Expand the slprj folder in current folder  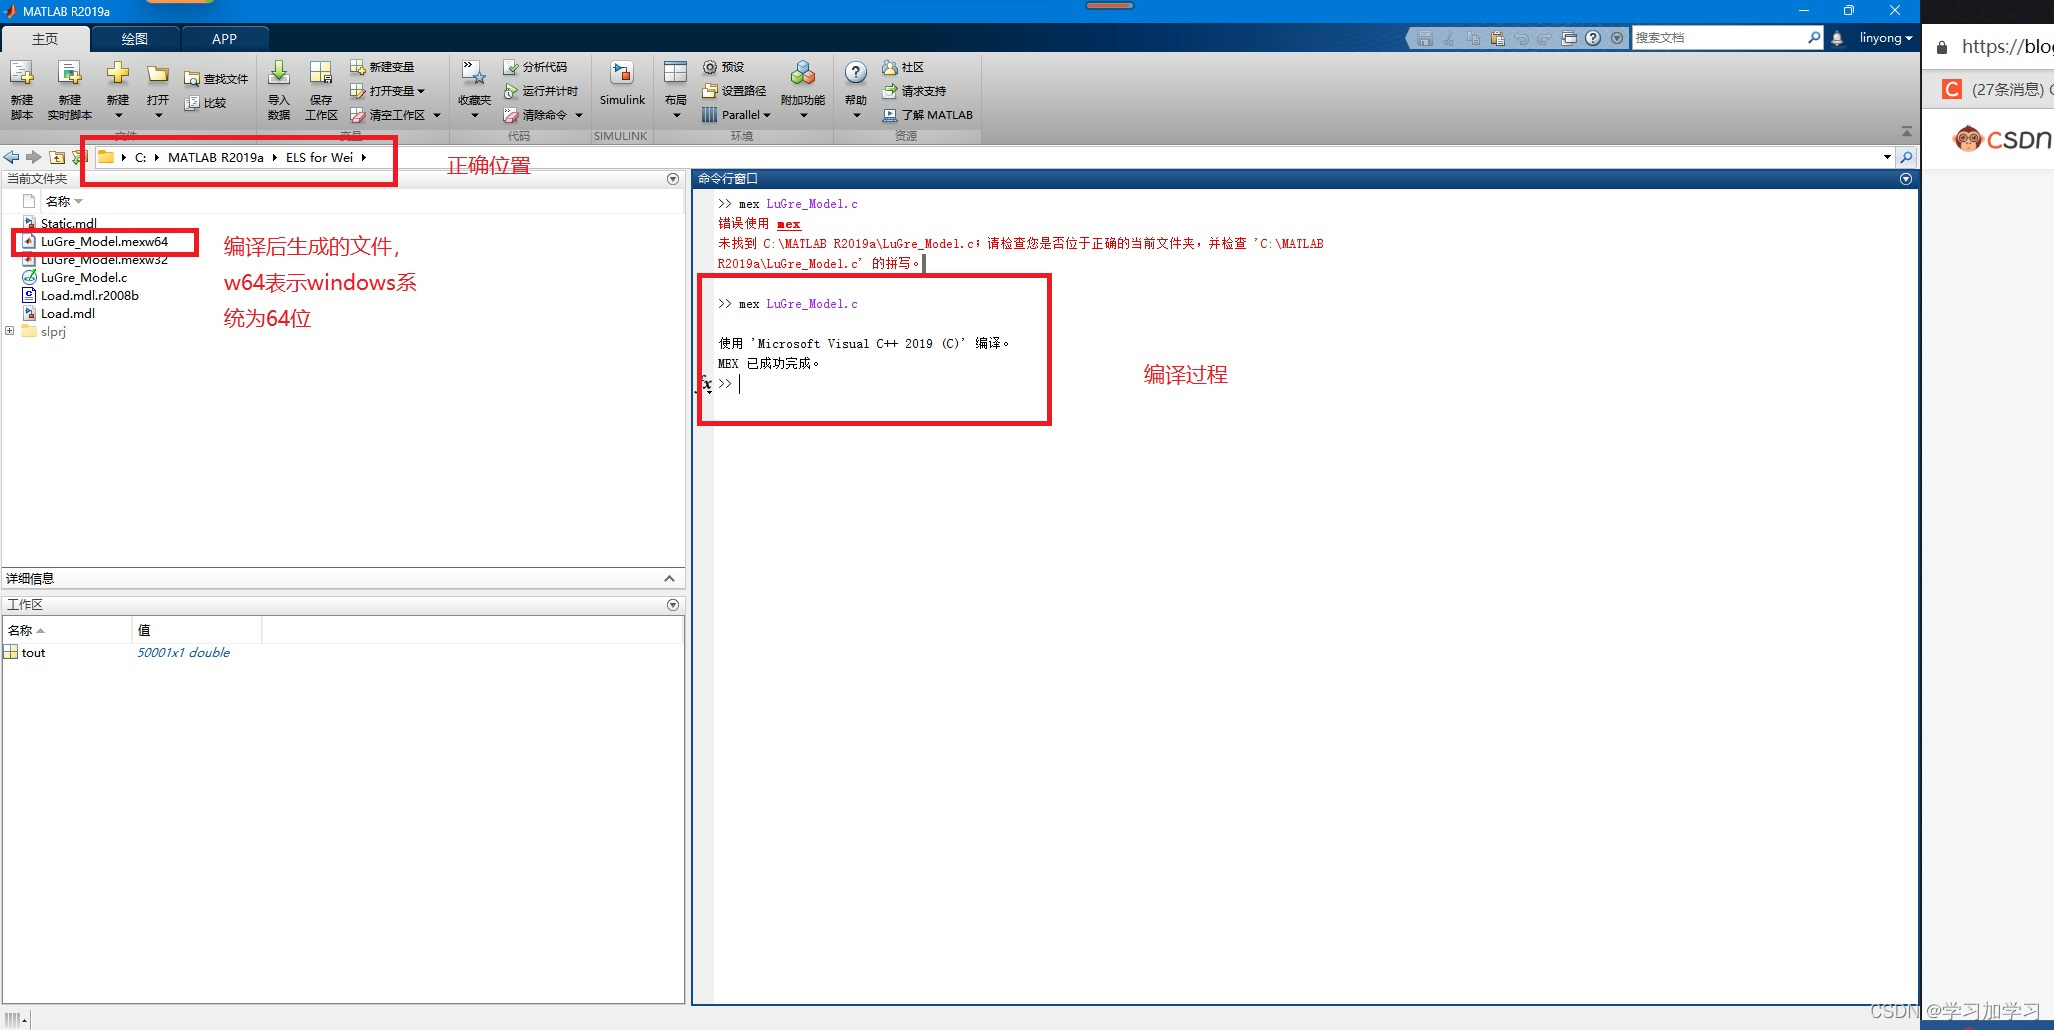pyautogui.click(x=10, y=330)
